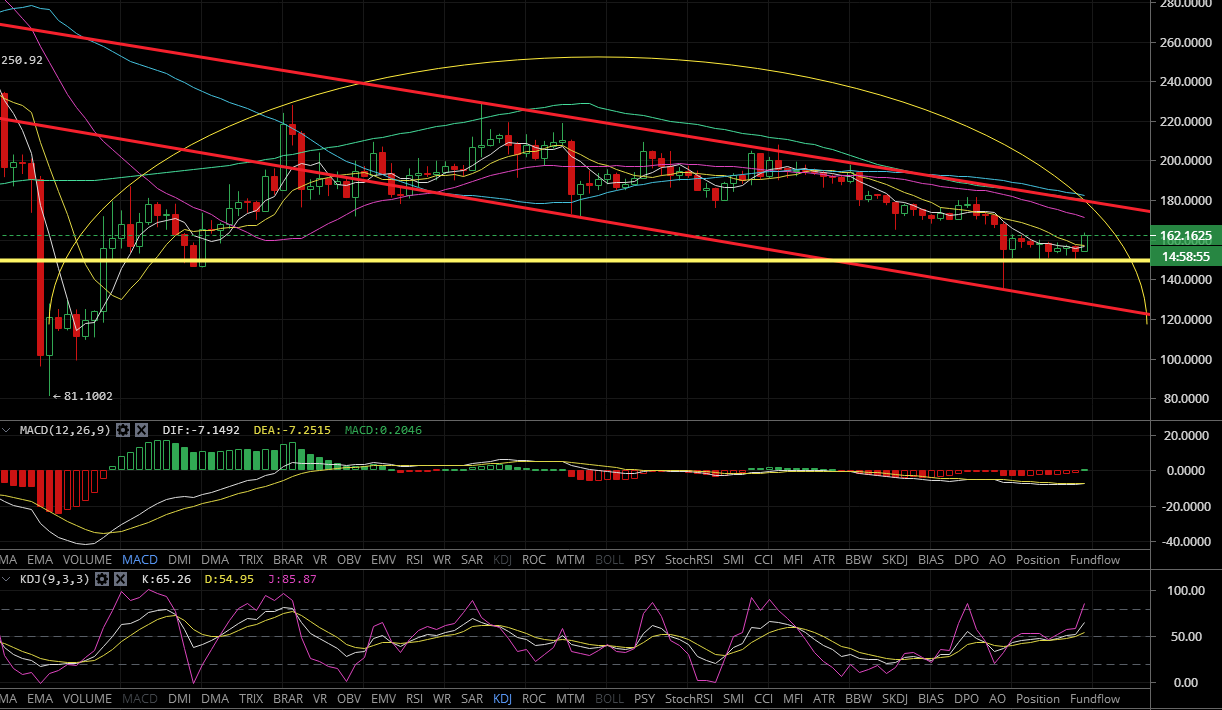This screenshot has height=710, width=1222.
Task: Select VOLUME in the KDJ panel's indicator row
Action: (x=87, y=698)
